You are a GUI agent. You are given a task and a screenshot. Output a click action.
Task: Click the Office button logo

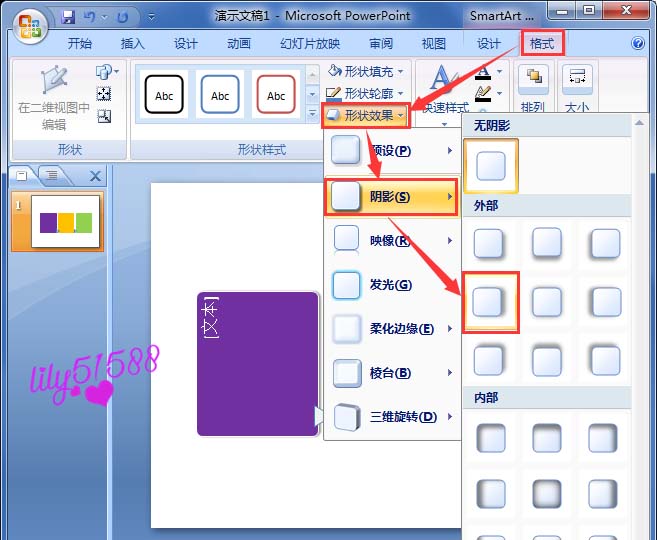point(30,26)
